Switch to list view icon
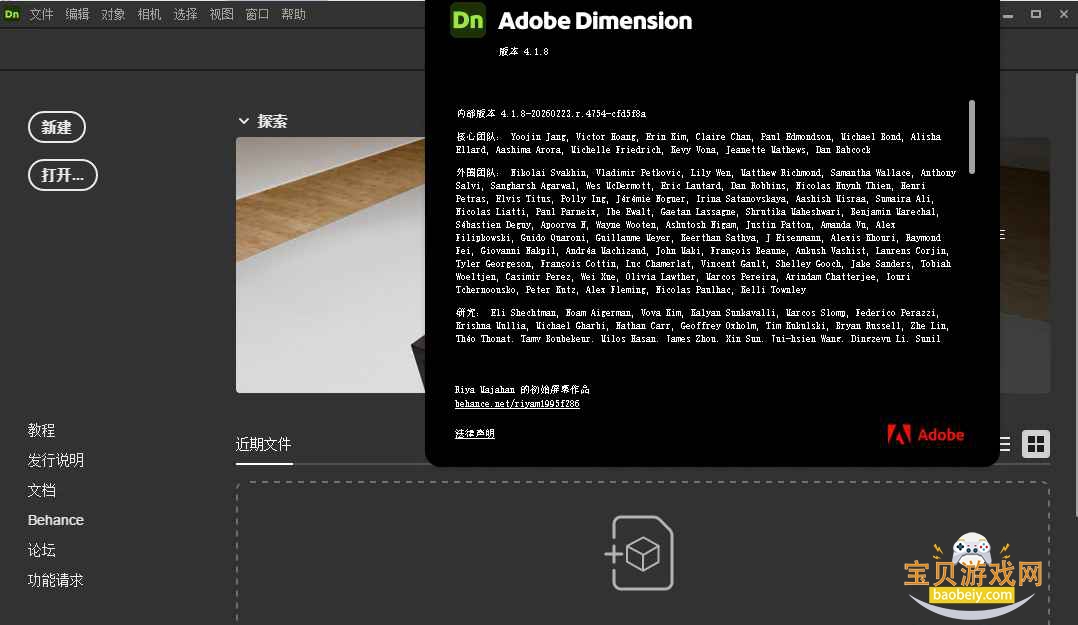The image size is (1078, 625). [1005, 444]
